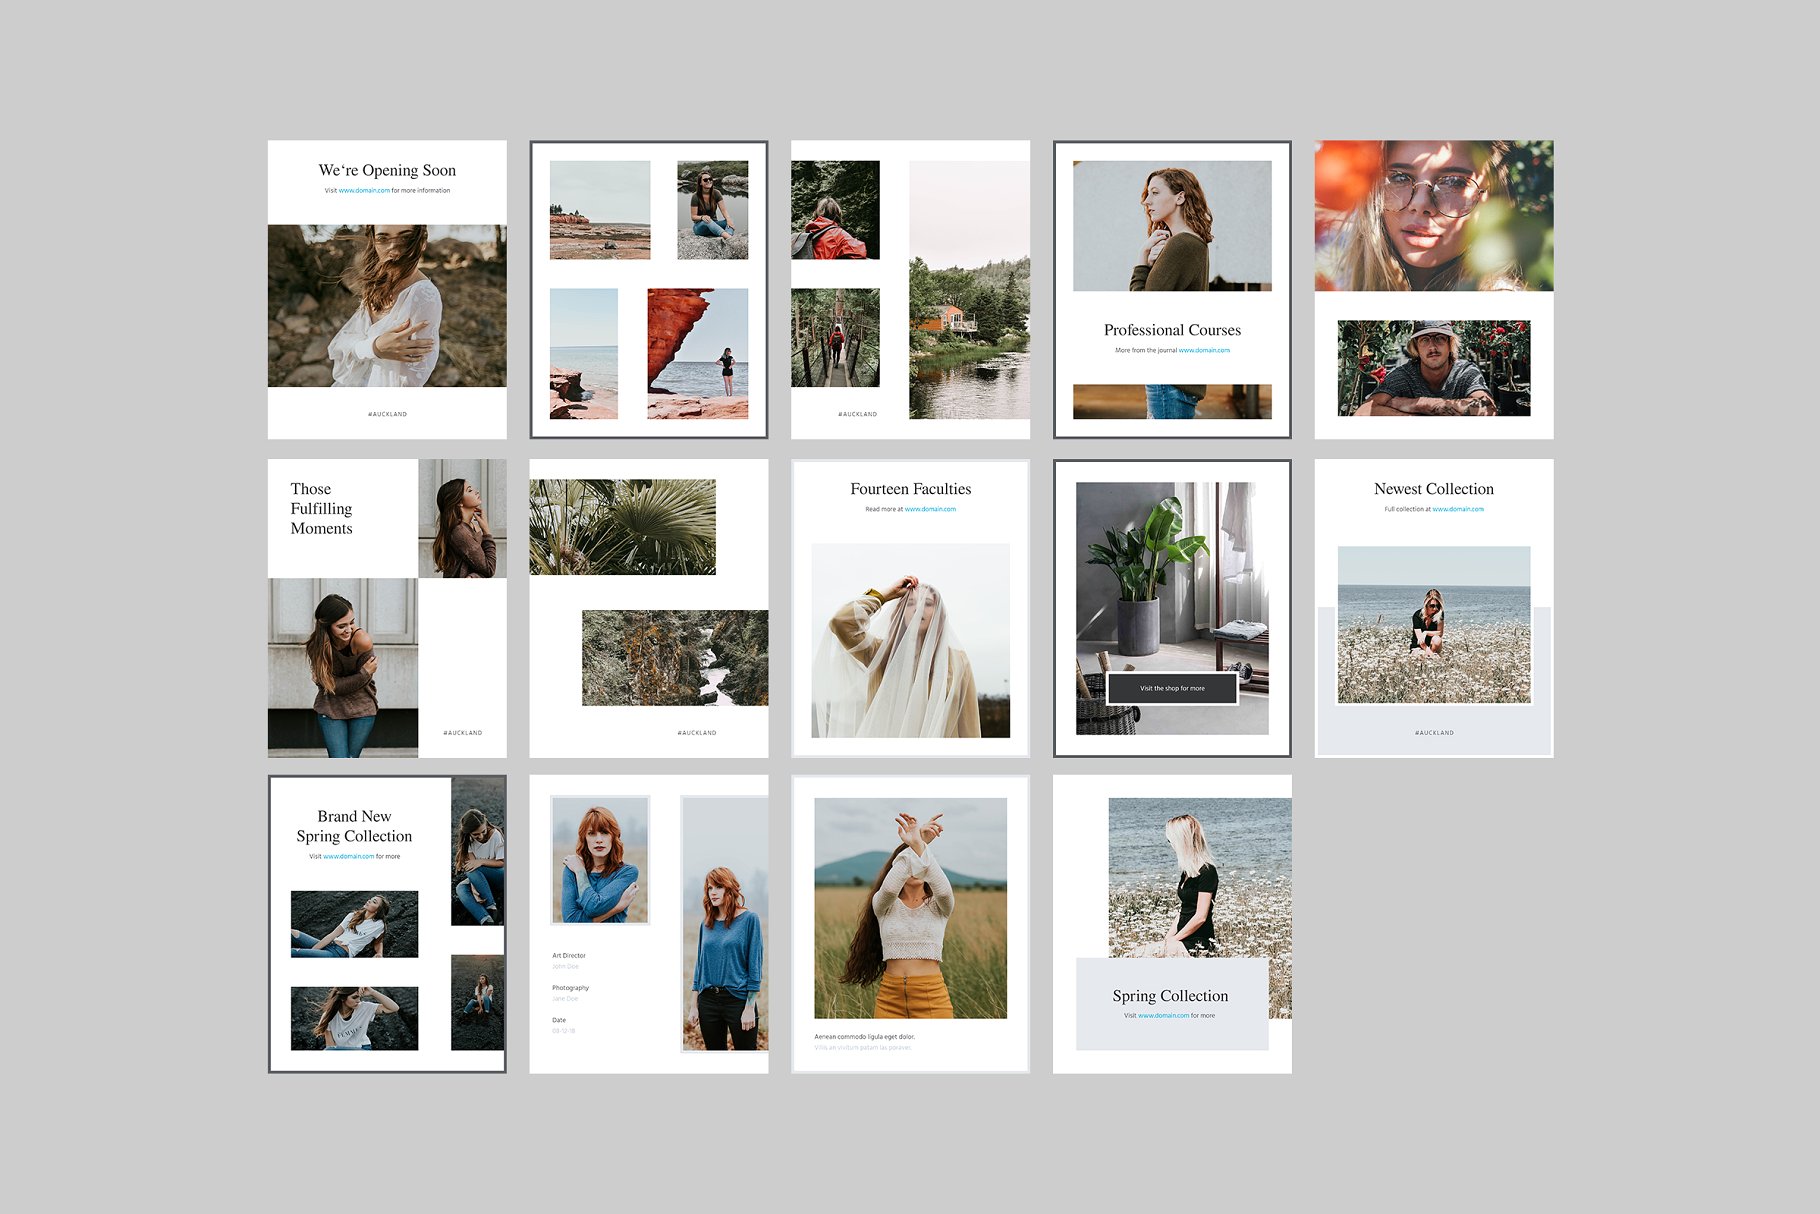Select the woman in yellow pants field photo
Screen dimensions: 1820x1214
(x=910, y=908)
